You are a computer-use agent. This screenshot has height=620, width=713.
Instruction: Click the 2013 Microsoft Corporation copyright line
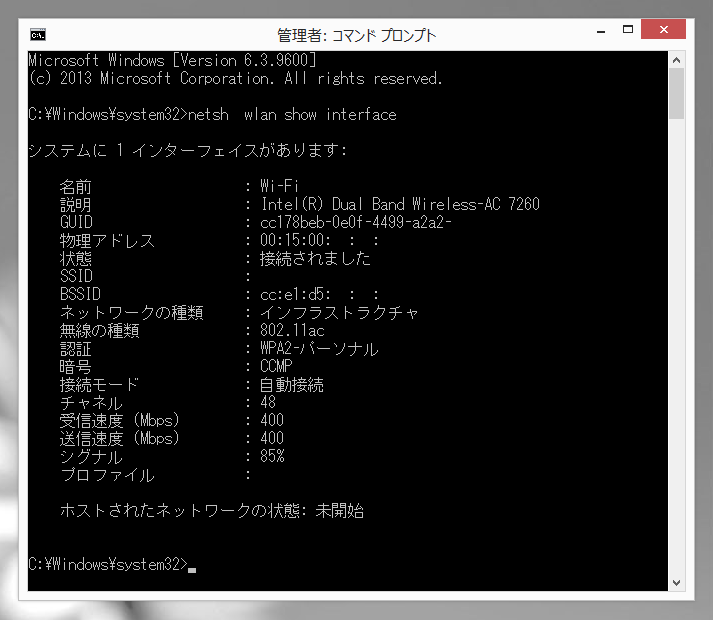[235, 79]
